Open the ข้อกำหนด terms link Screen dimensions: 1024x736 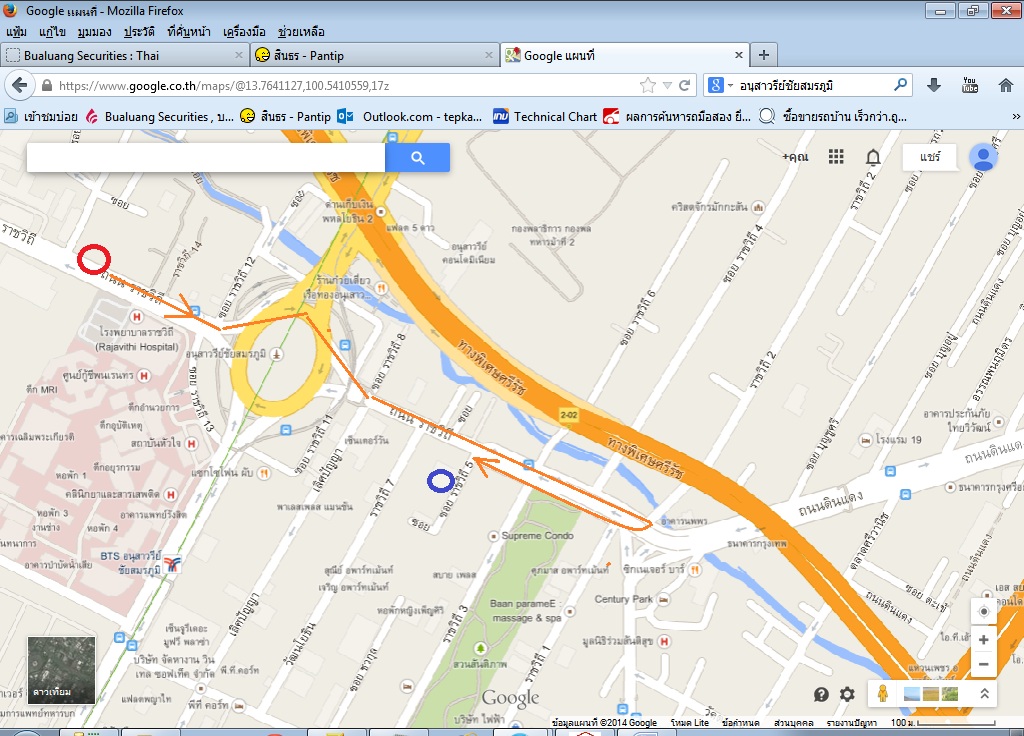[741, 722]
